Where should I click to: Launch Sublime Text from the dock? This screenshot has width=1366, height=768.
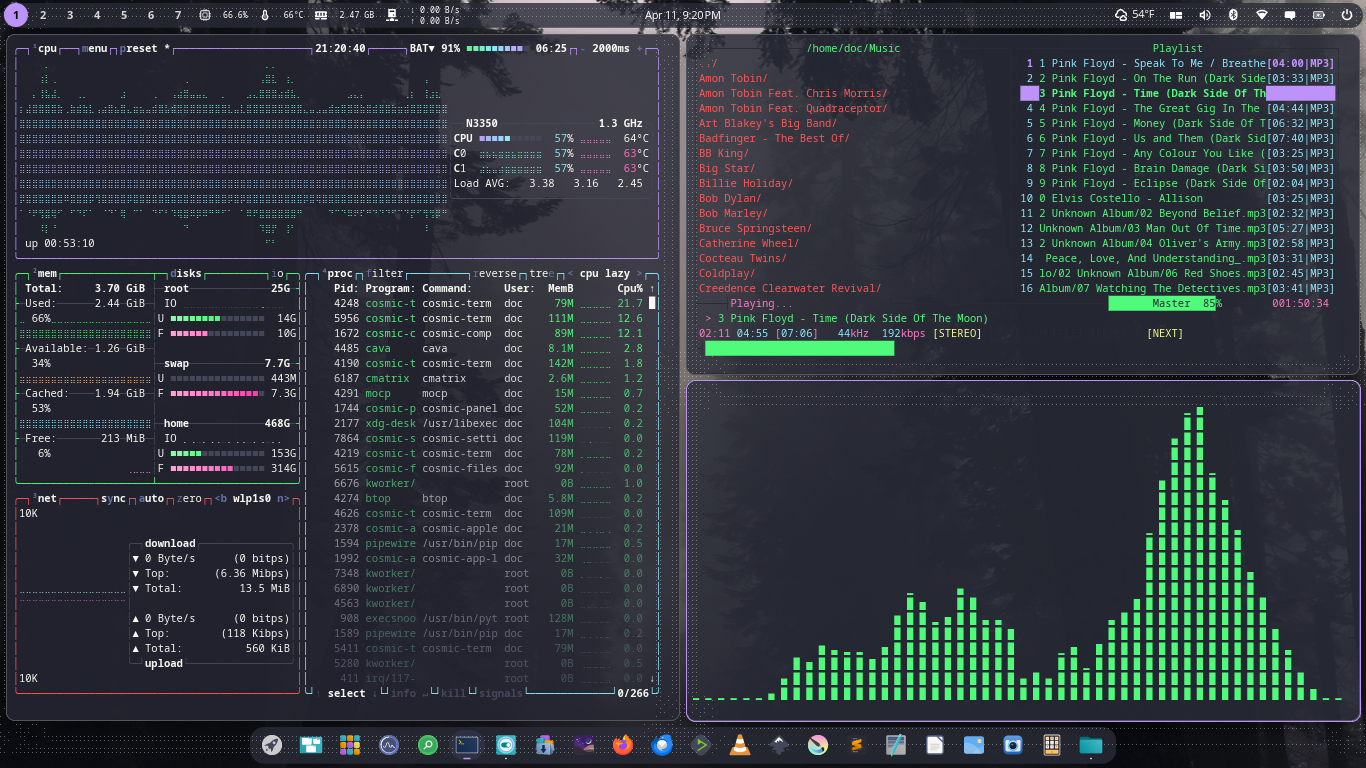[857, 745]
